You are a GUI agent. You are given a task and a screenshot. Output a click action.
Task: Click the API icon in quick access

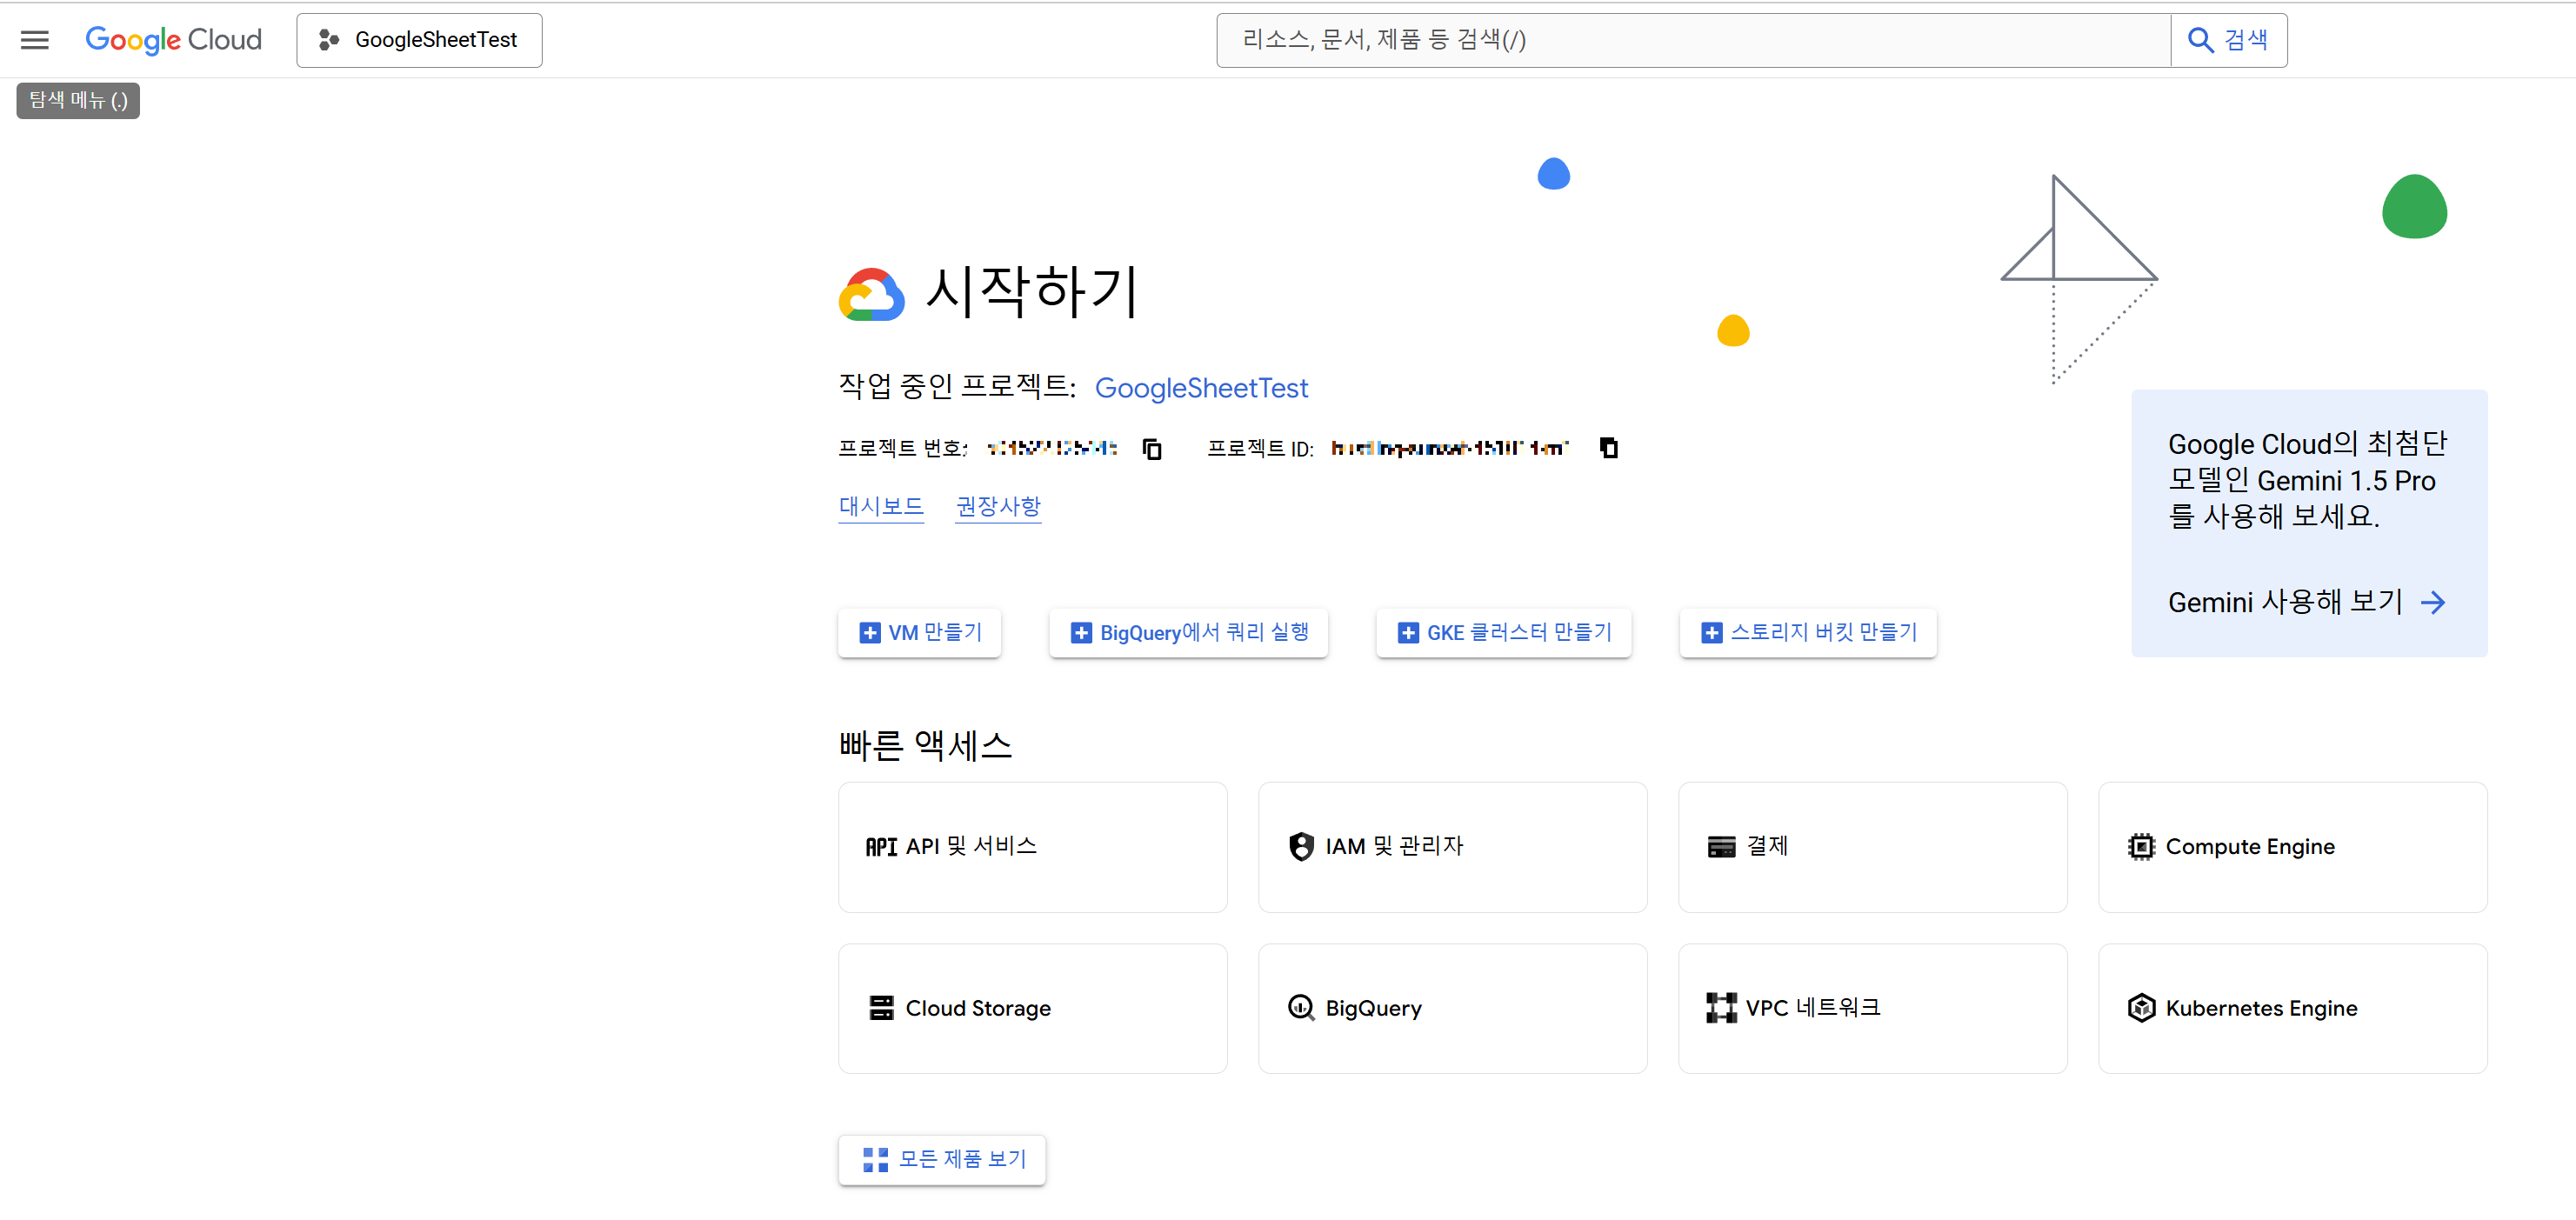click(881, 847)
